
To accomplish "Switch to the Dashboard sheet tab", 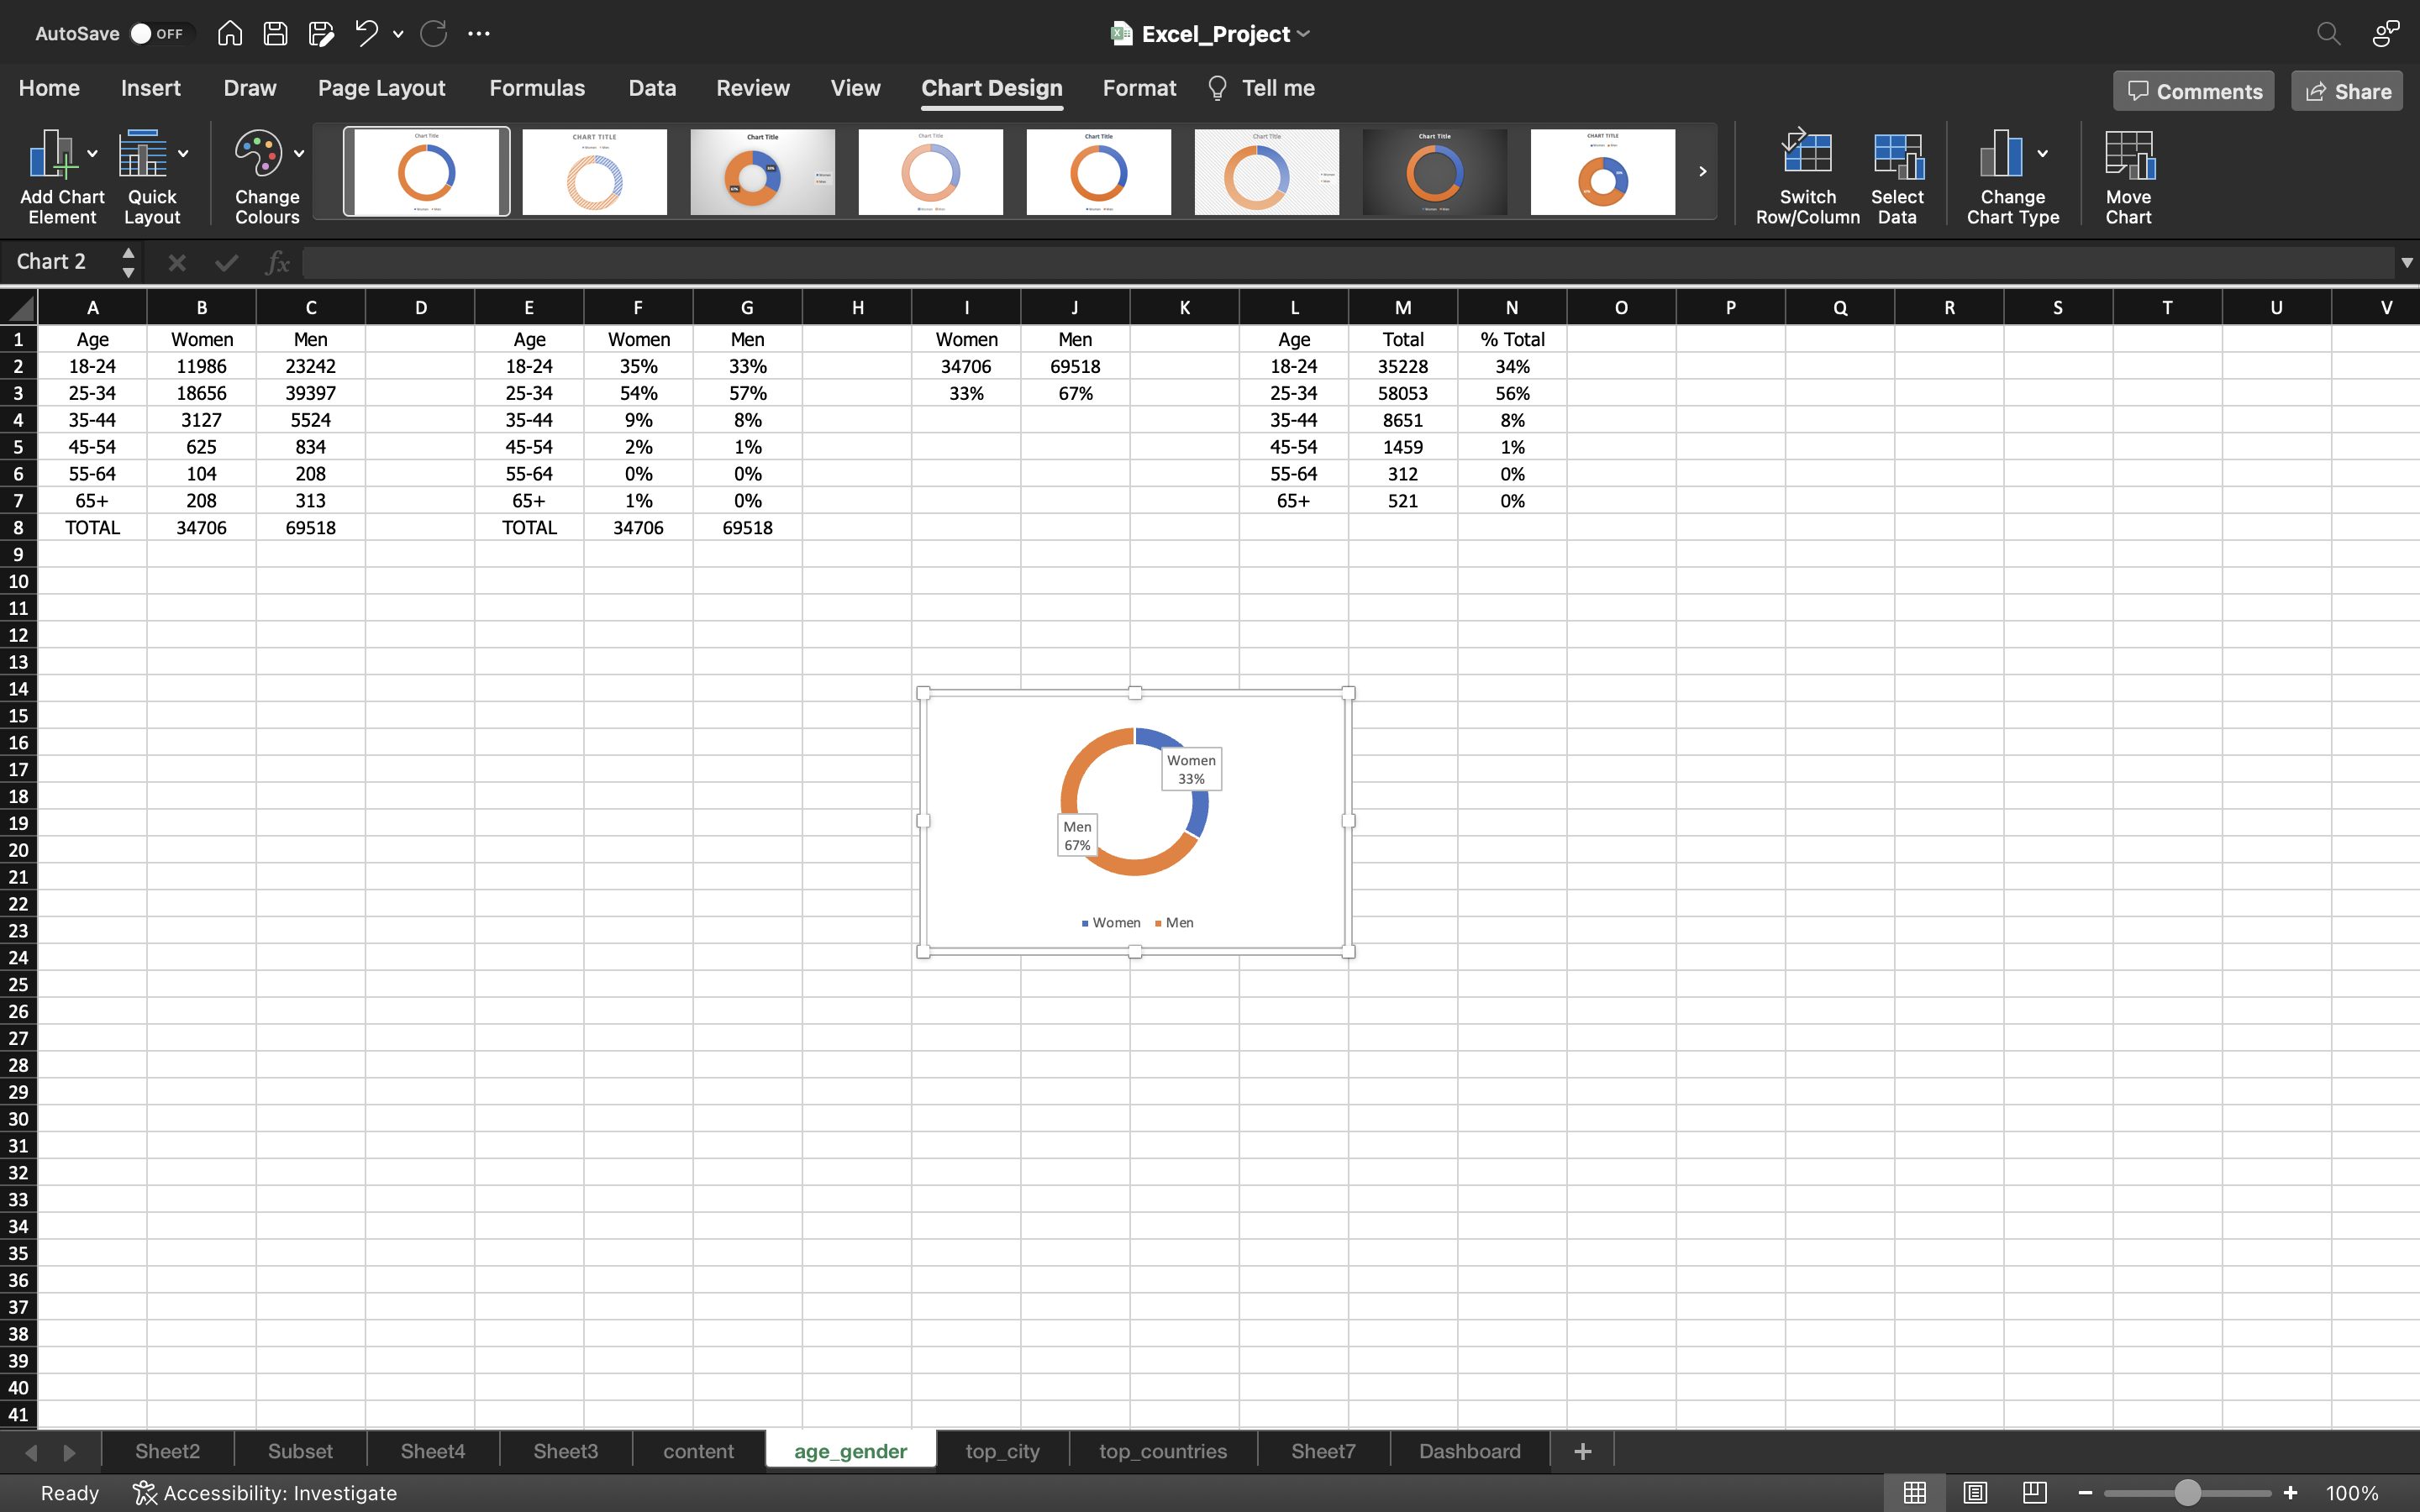I will (x=1469, y=1450).
